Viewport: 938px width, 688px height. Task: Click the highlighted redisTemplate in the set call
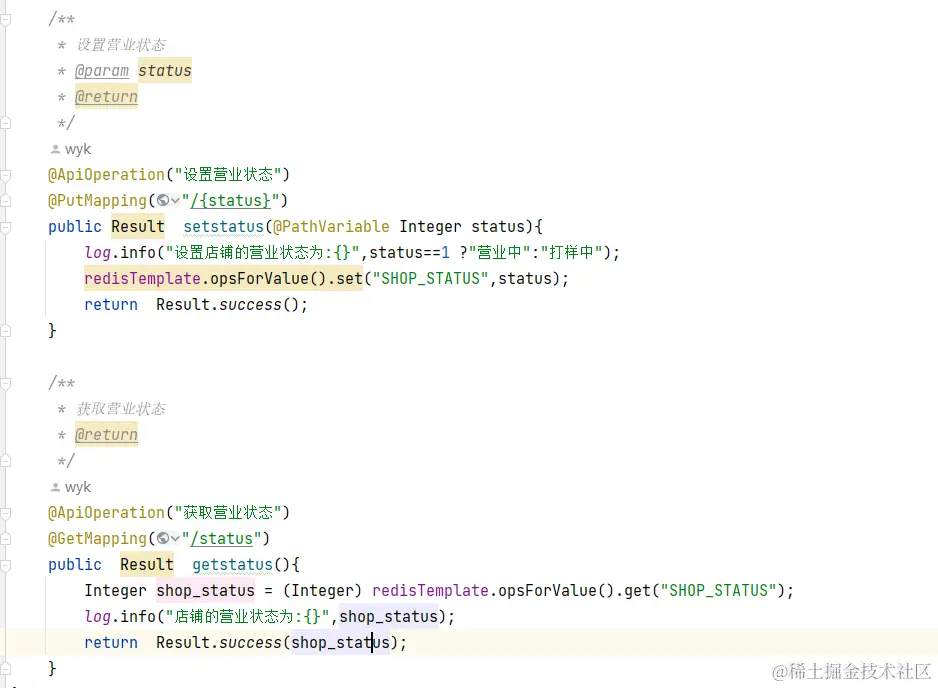pyautogui.click(x=142, y=279)
